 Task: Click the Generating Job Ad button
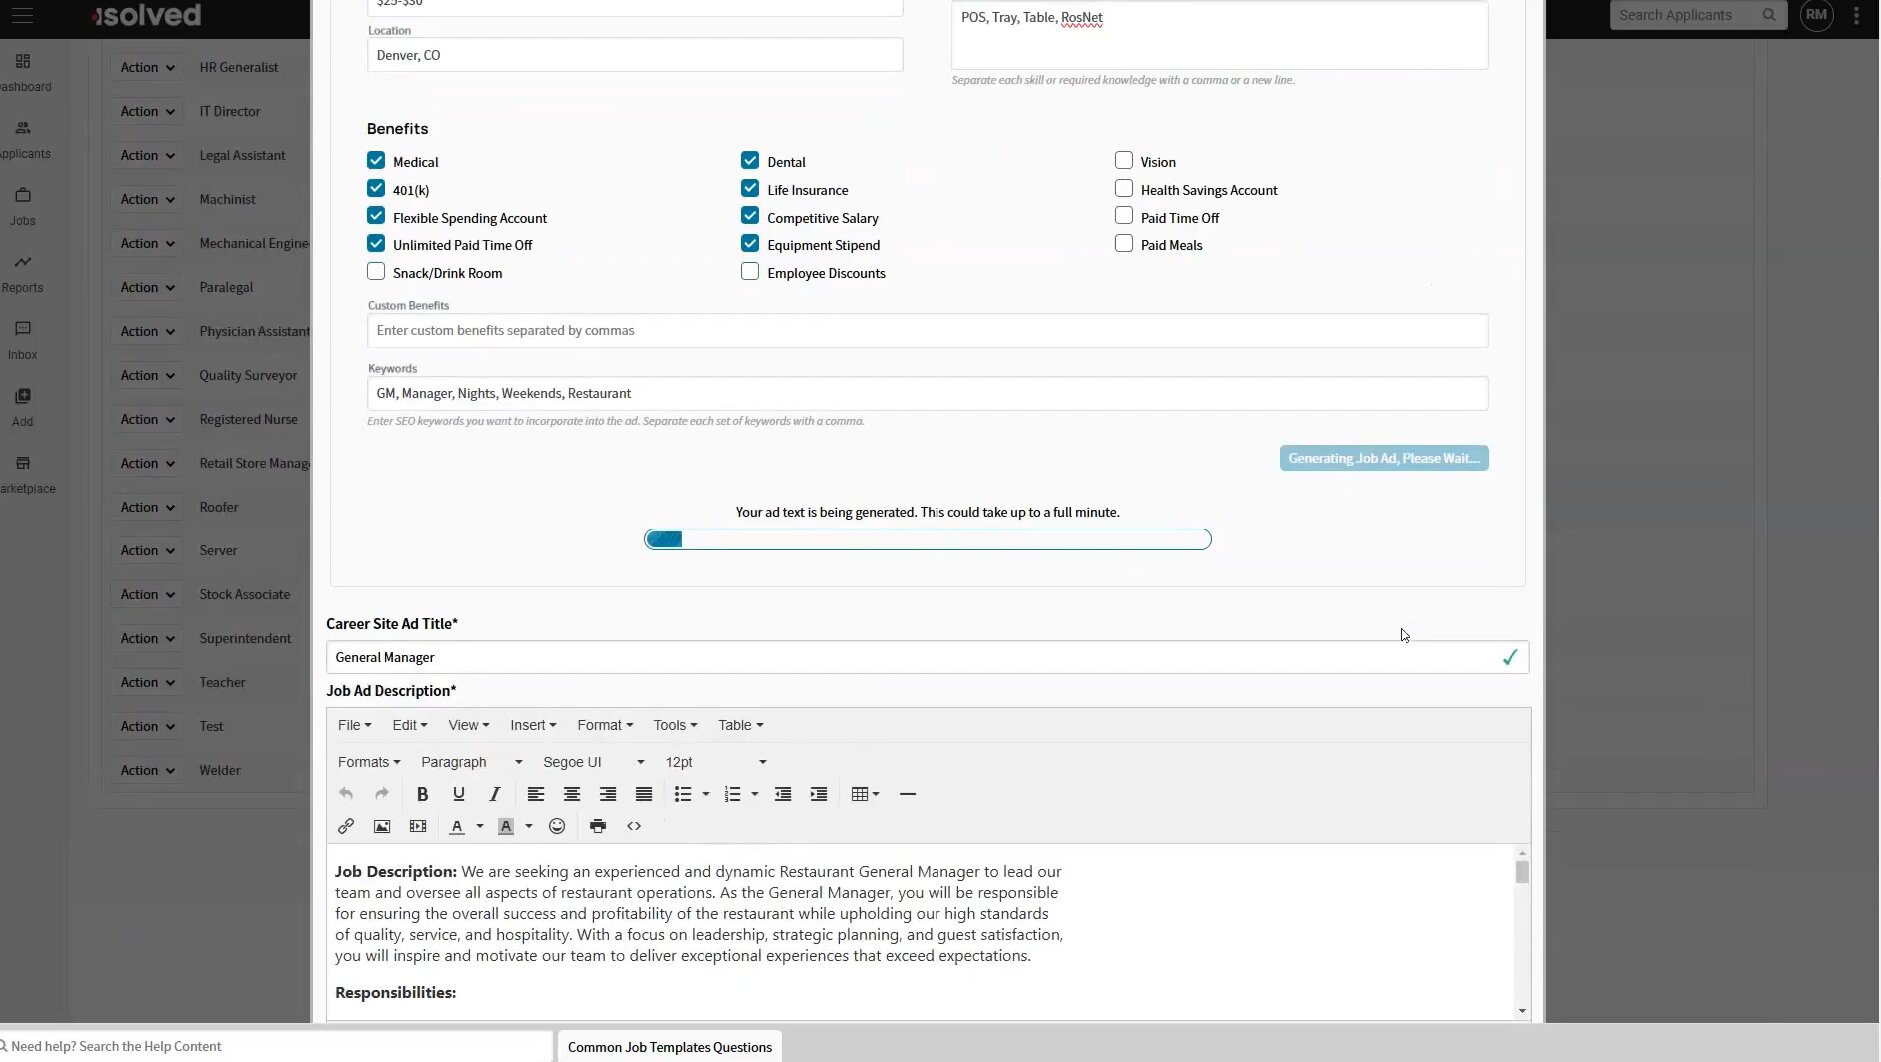1383,458
